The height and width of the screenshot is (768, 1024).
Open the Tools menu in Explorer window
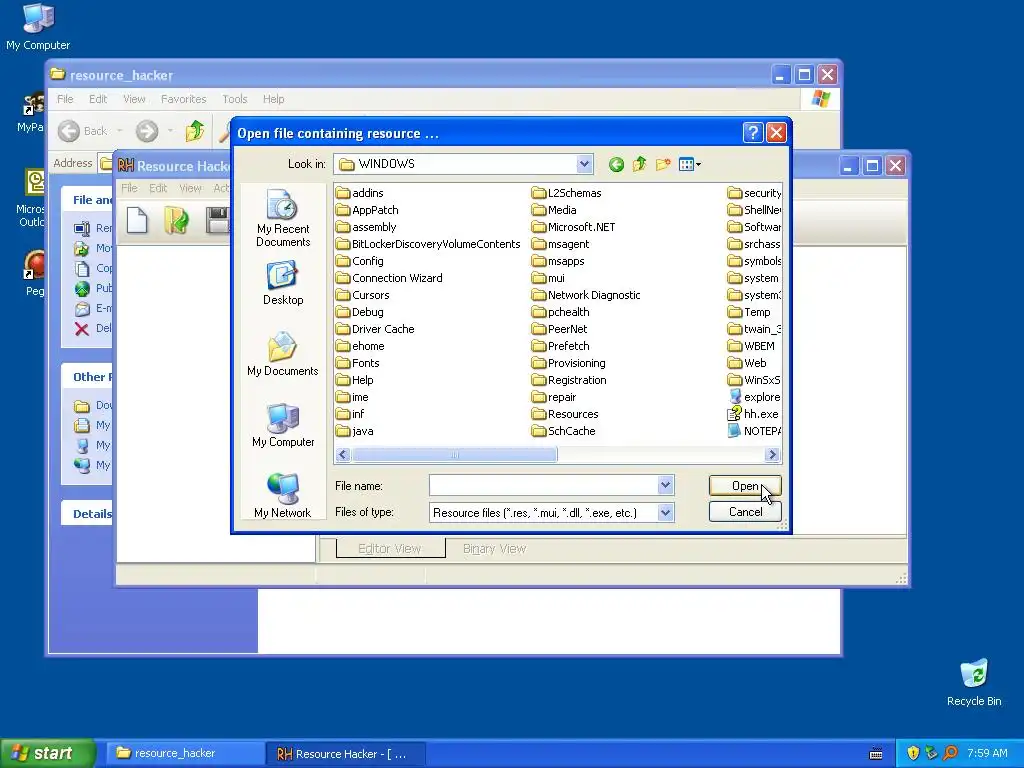pos(234,99)
